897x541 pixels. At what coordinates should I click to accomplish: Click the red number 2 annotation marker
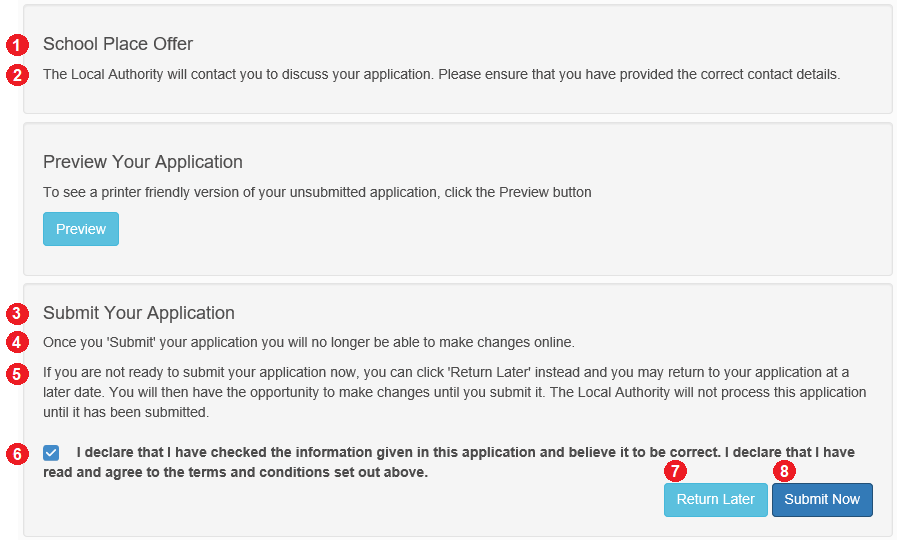[17, 75]
